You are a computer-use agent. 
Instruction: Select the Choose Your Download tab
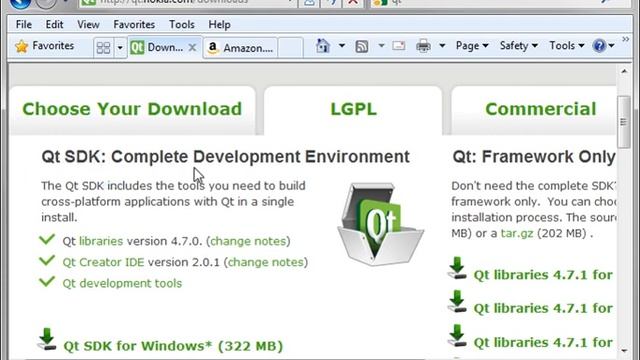pyautogui.click(x=132, y=109)
